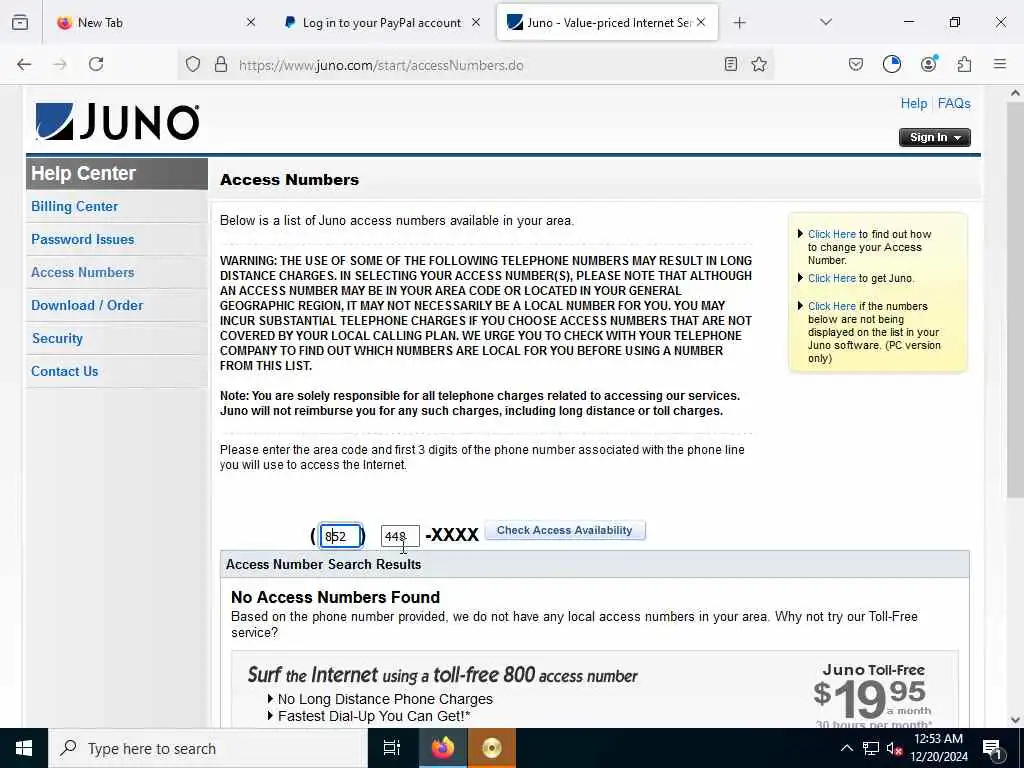Open Contact Us in sidebar
This screenshot has height=768, width=1024.
65,371
